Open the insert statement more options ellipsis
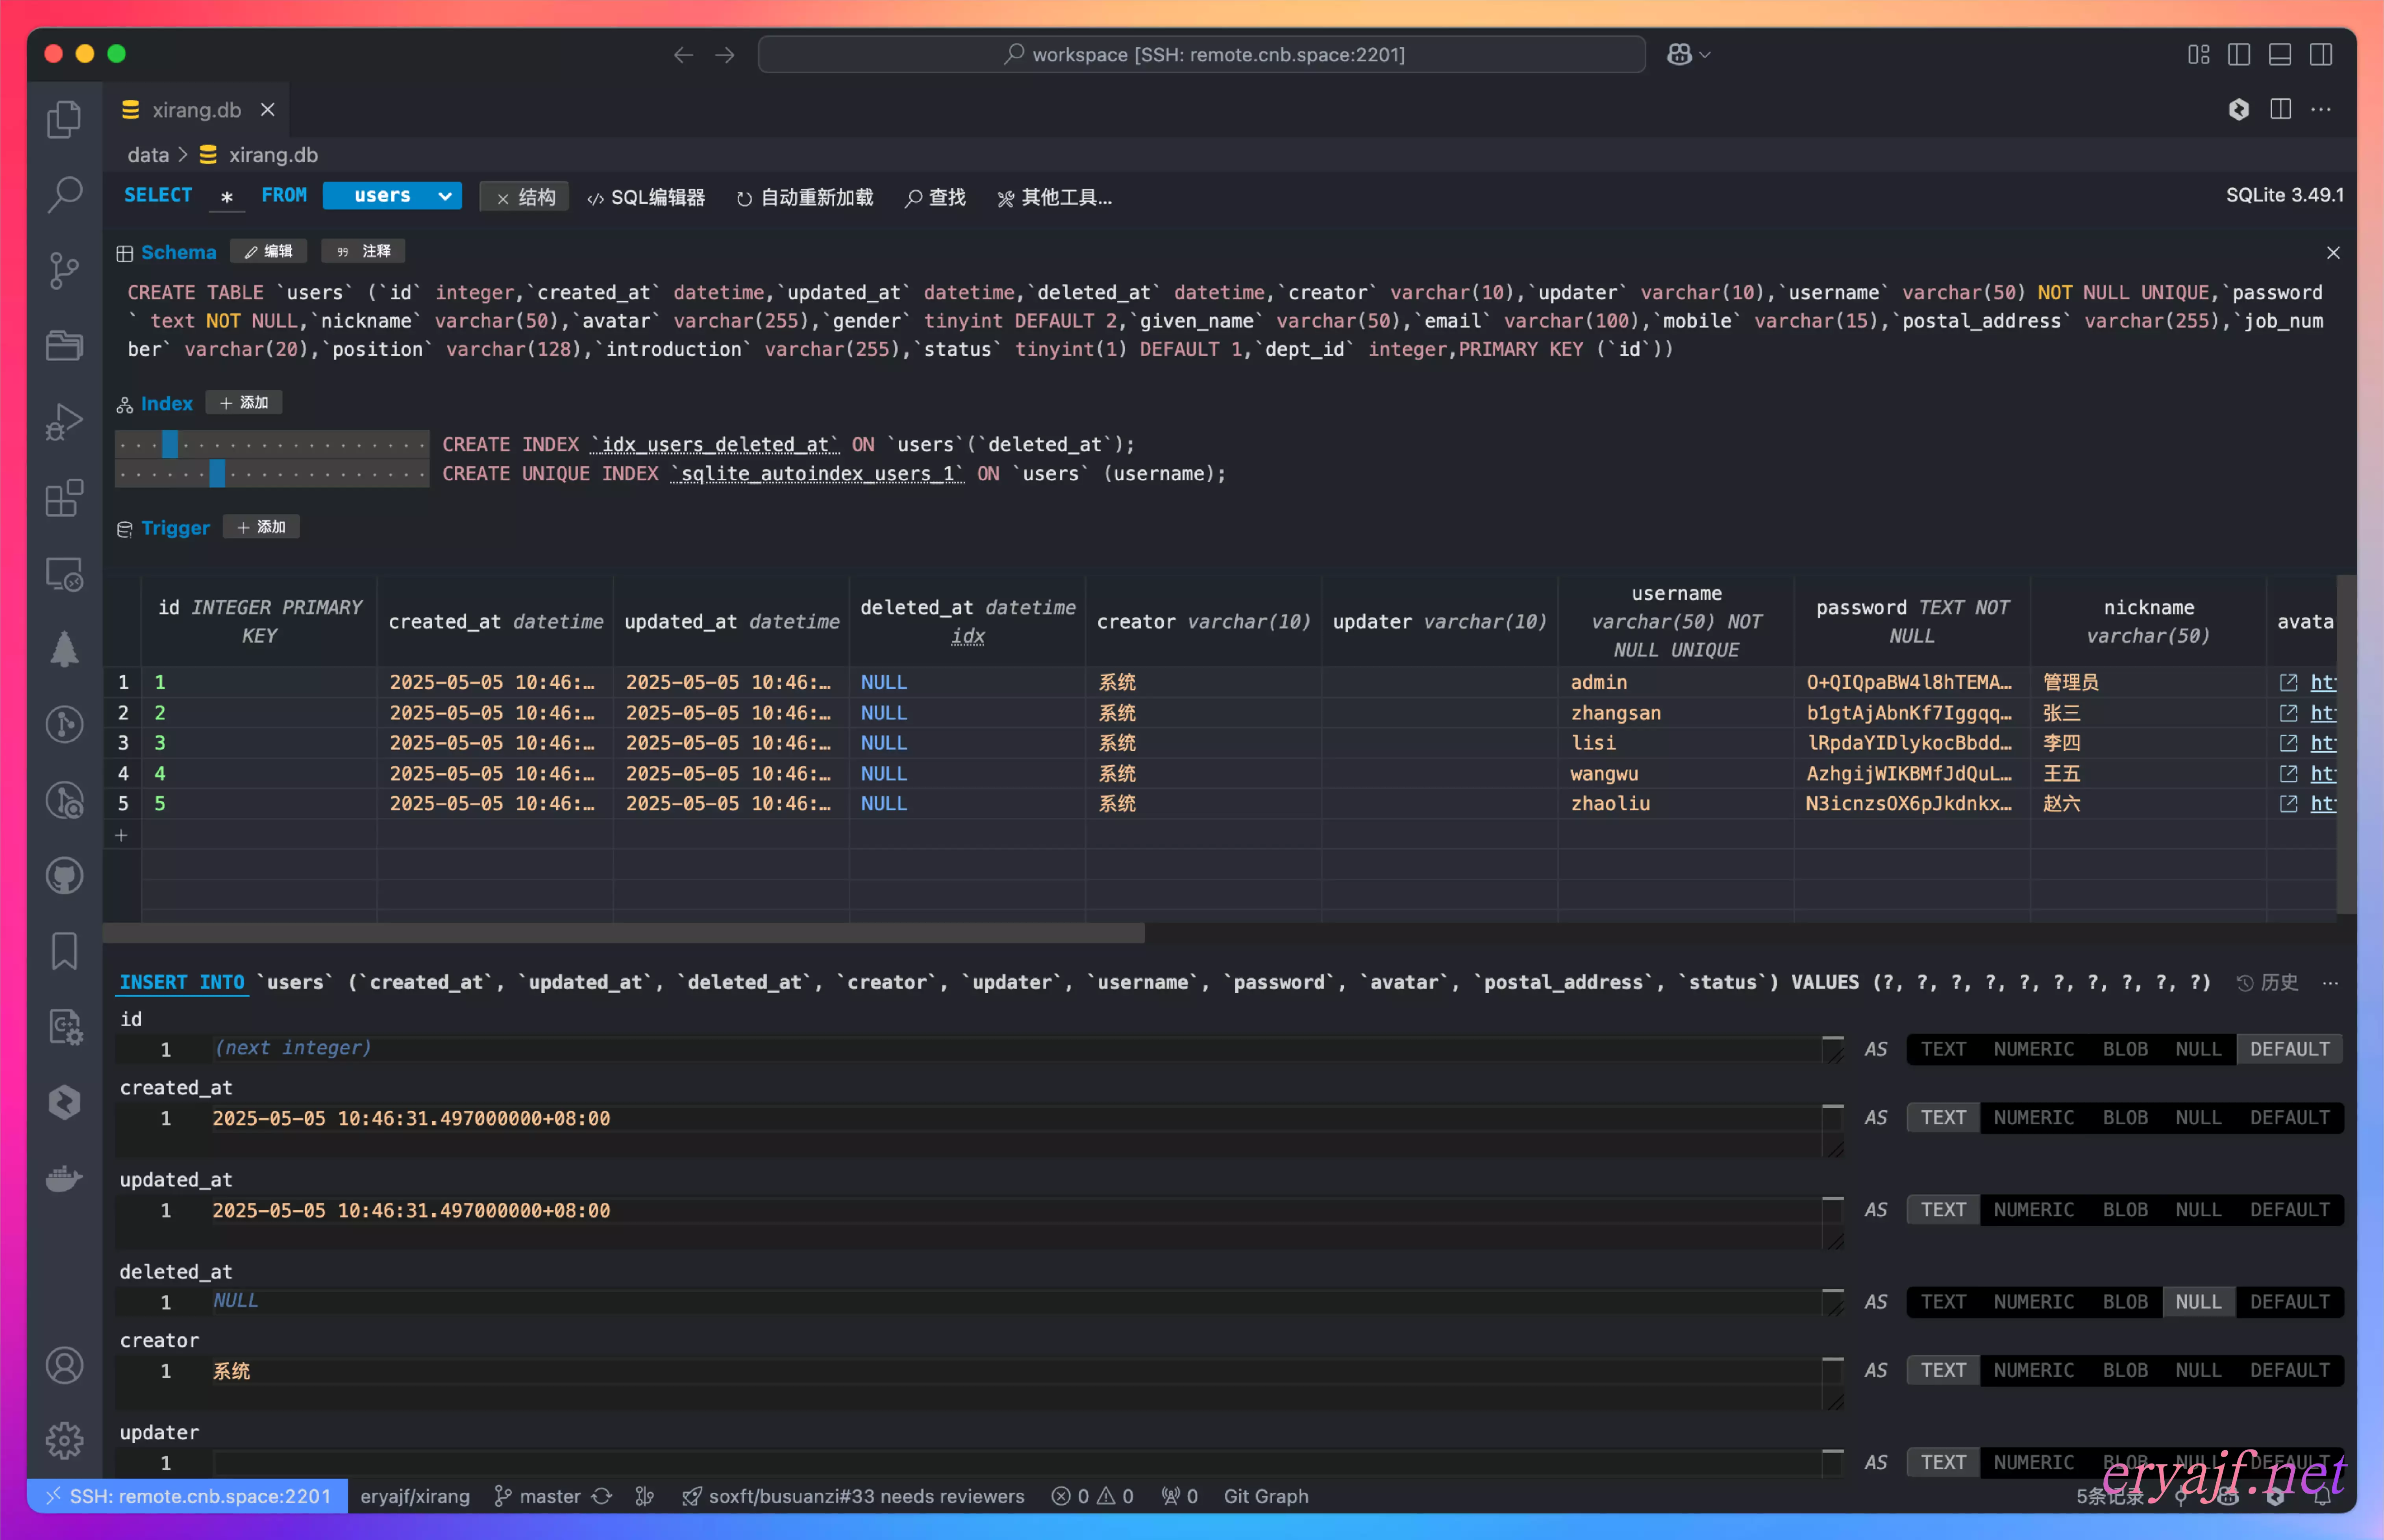 click(x=2330, y=983)
